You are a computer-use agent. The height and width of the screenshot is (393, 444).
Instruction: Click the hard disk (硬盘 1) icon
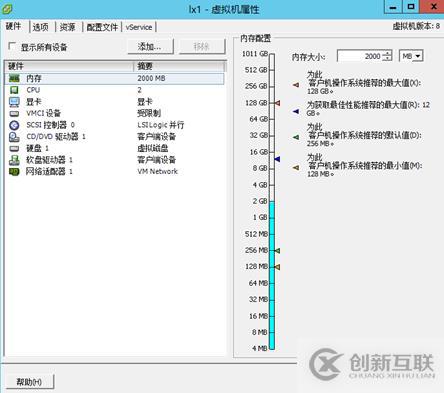coord(14,148)
